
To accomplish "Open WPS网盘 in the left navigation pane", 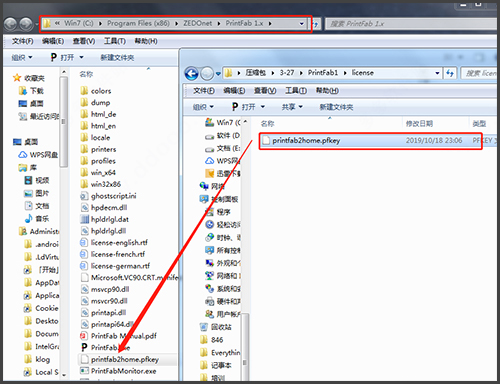I will (38, 155).
